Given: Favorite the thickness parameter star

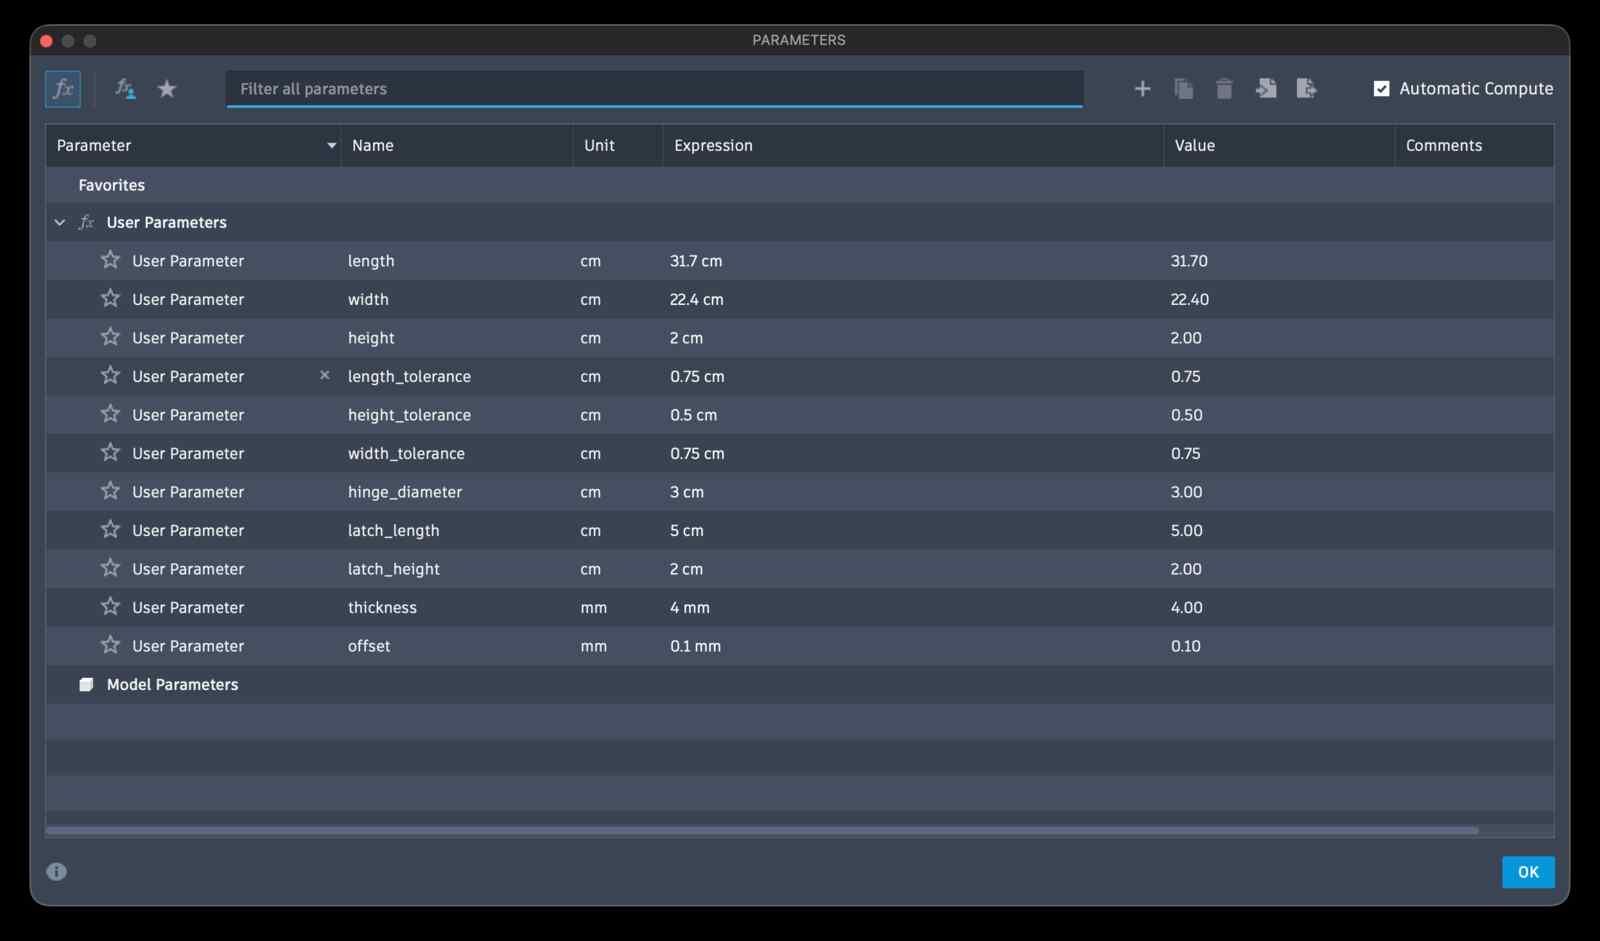Looking at the screenshot, I should pyautogui.click(x=110, y=607).
